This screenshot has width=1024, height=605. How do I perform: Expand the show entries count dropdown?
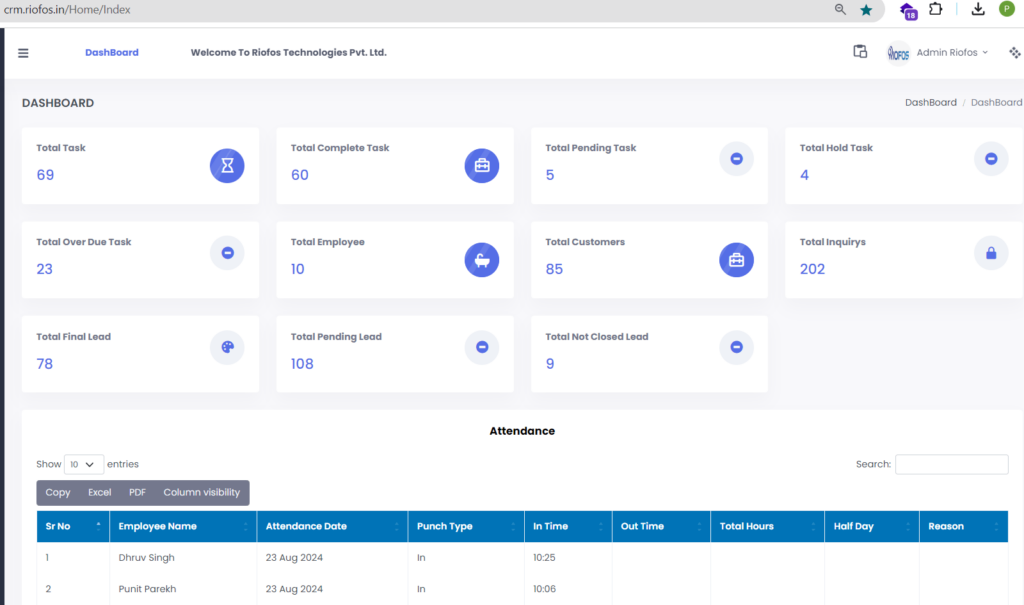[84, 464]
